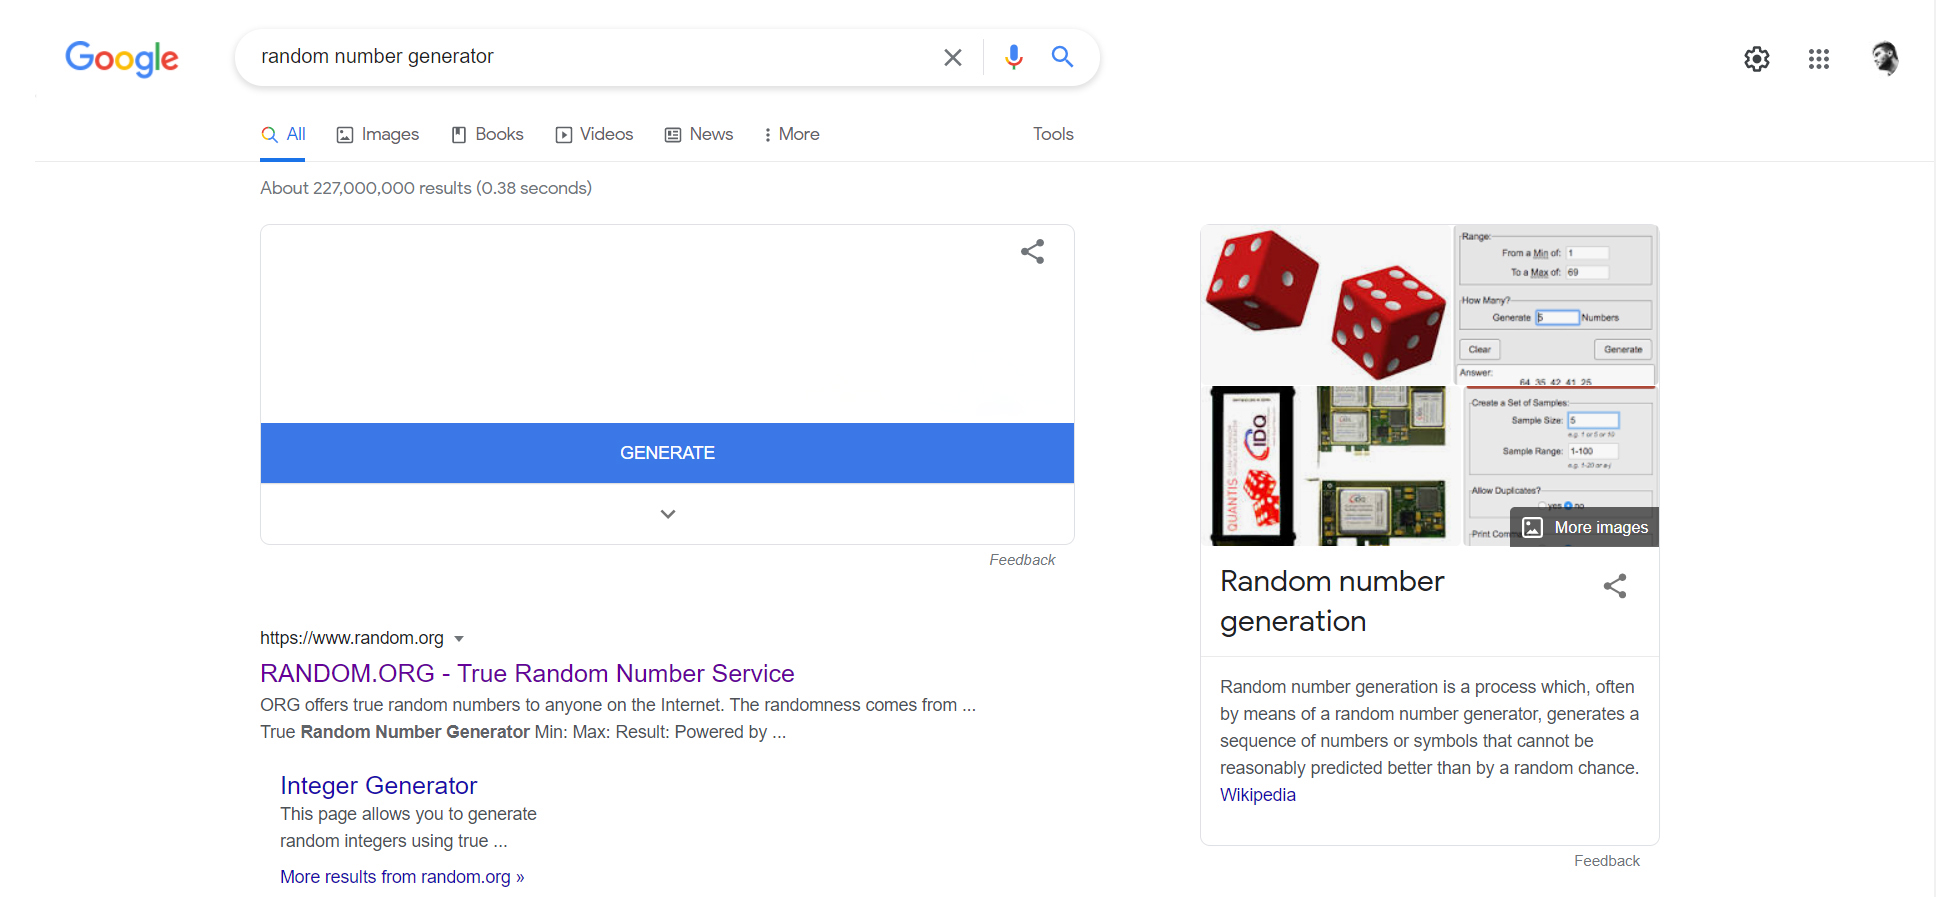Open the Videos results tab
Image resolution: width=1936 pixels, height=897 pixels.
(x=594, y=134)
